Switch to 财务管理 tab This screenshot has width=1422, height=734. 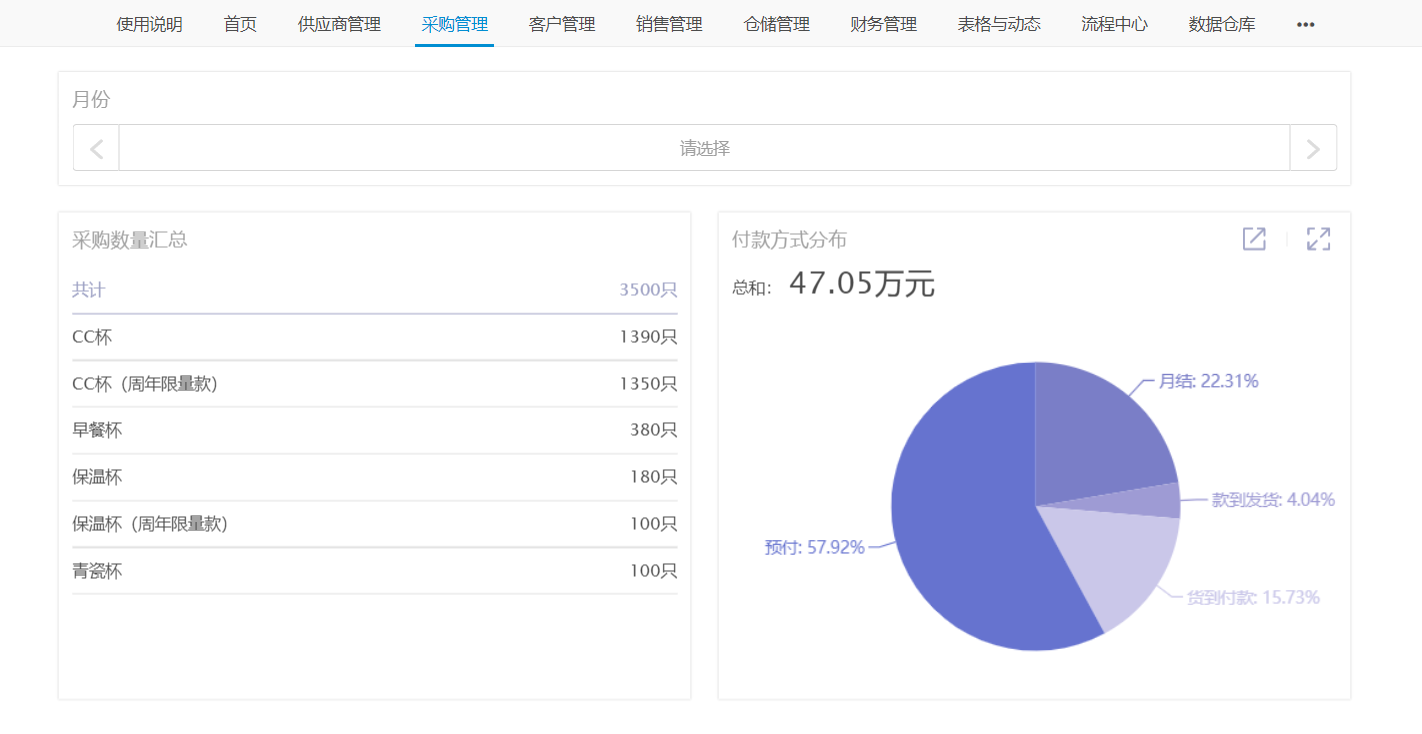883,25
